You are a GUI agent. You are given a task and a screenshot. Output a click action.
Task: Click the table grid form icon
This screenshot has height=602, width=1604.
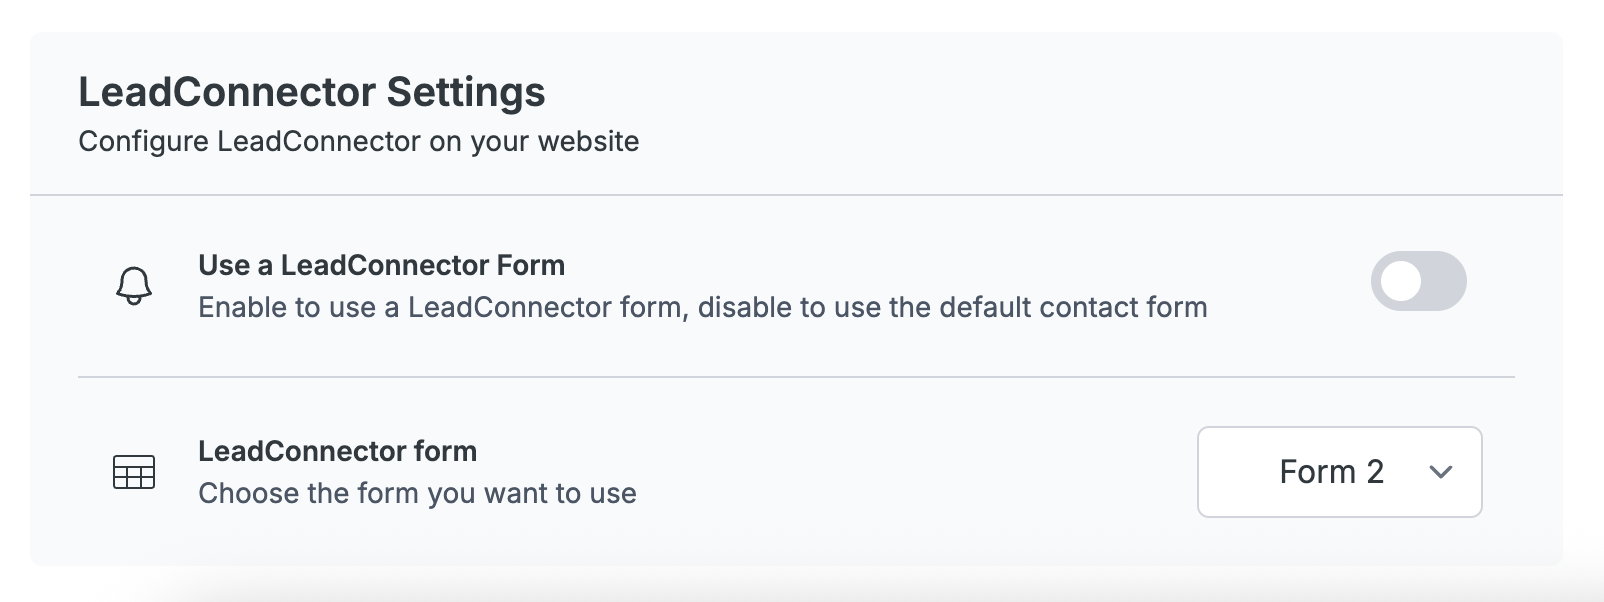coord(134,472)
